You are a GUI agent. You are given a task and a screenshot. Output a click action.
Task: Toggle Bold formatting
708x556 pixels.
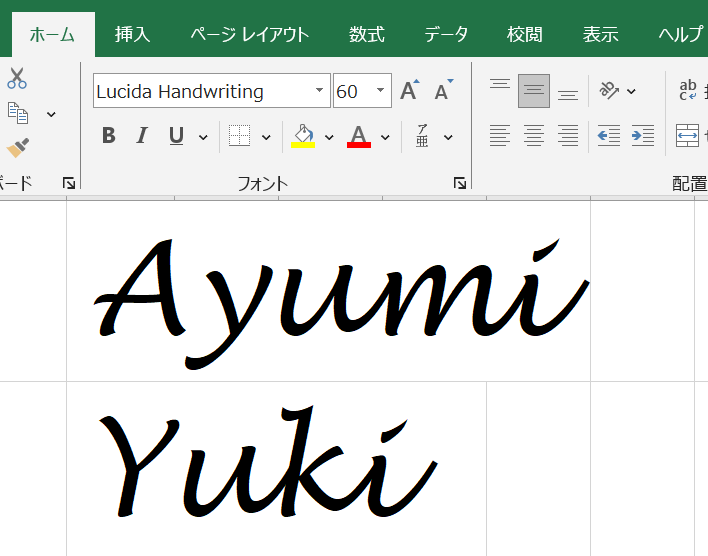[109, 136]
